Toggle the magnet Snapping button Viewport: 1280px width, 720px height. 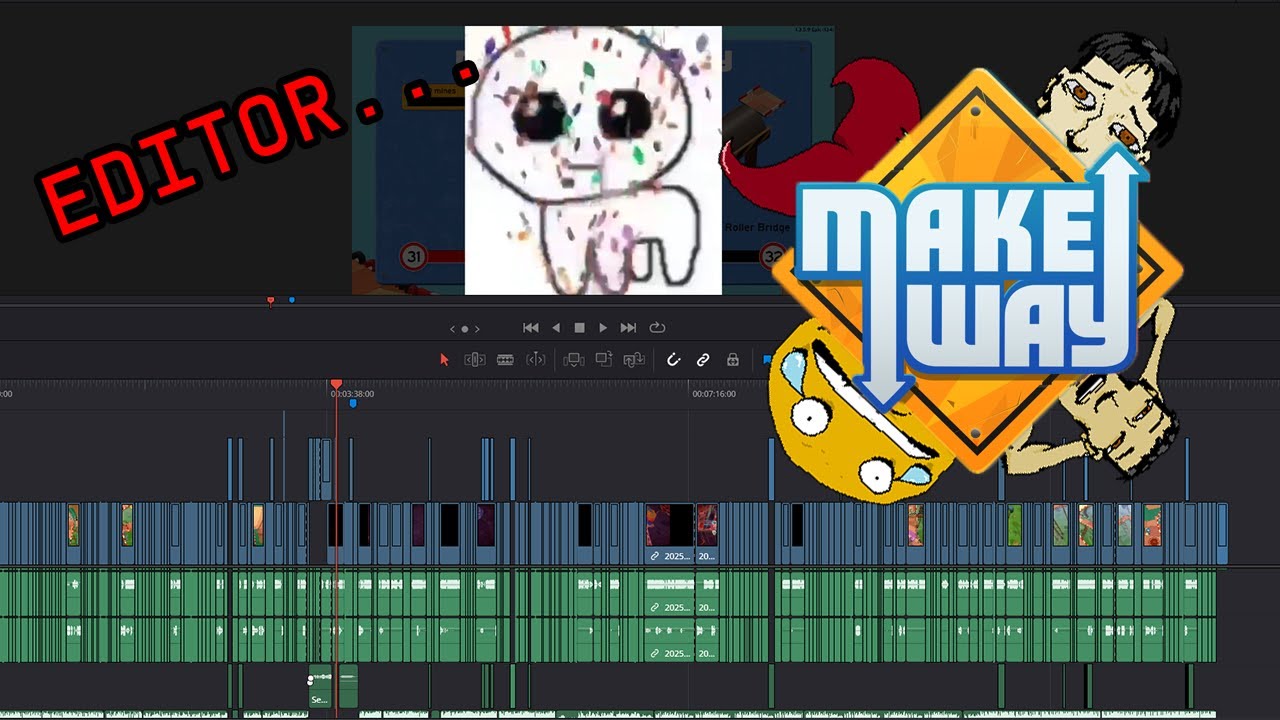click(674, 360)
